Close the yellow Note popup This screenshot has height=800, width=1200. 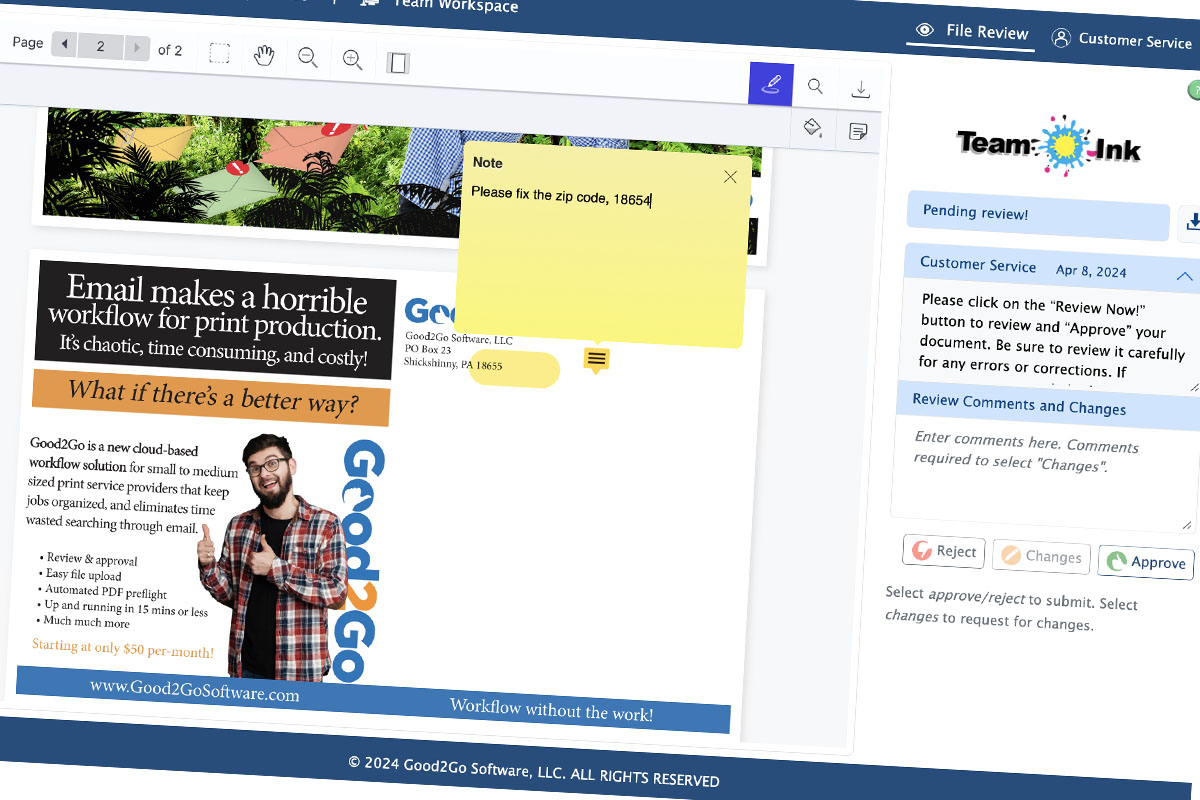pyautogui.click(x=730, y=177)
